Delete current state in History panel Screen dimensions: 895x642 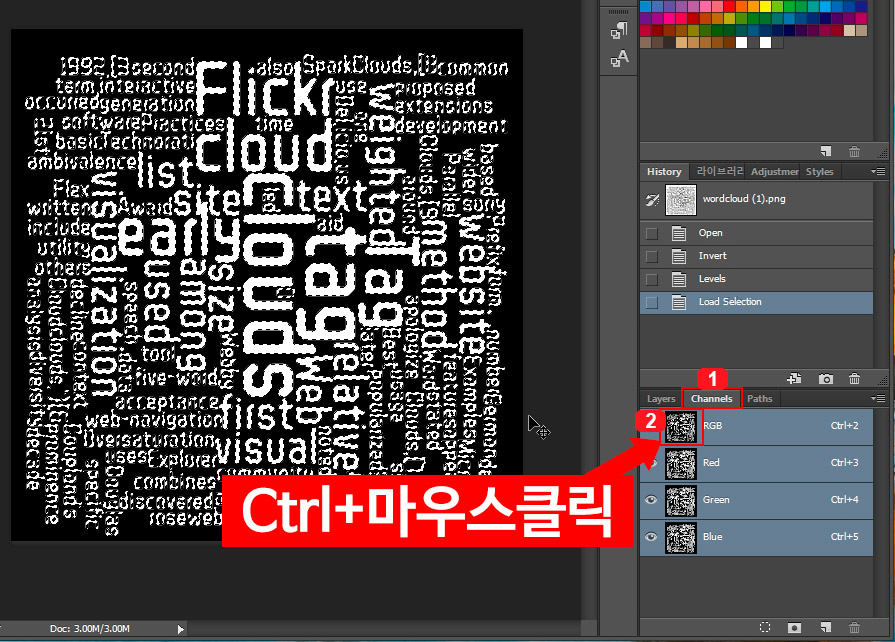tap(854, 378)
